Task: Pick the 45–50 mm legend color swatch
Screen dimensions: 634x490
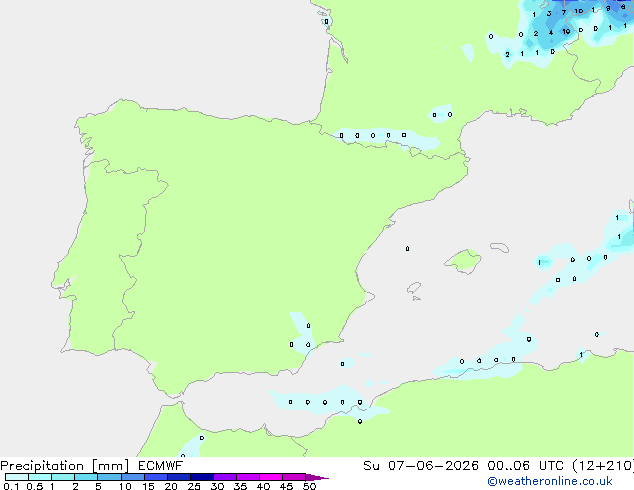Action: click(x=294, y=477)
